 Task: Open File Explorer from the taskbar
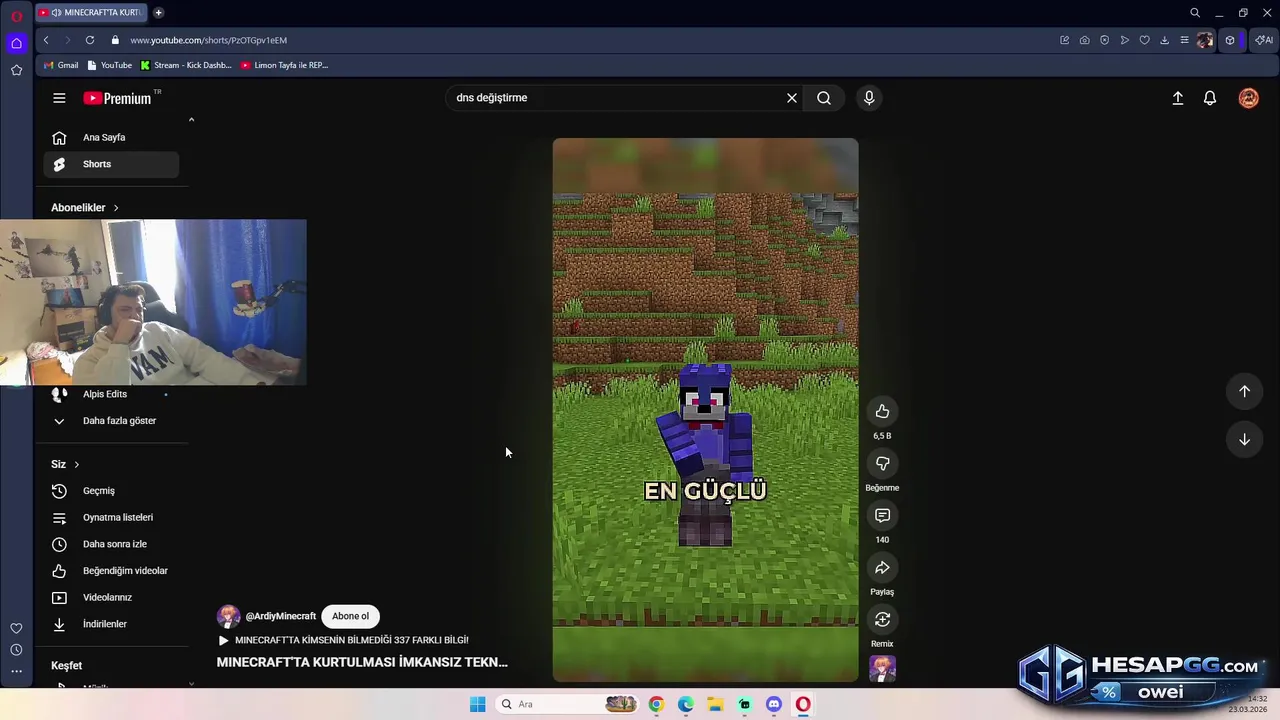pos(715,704)
